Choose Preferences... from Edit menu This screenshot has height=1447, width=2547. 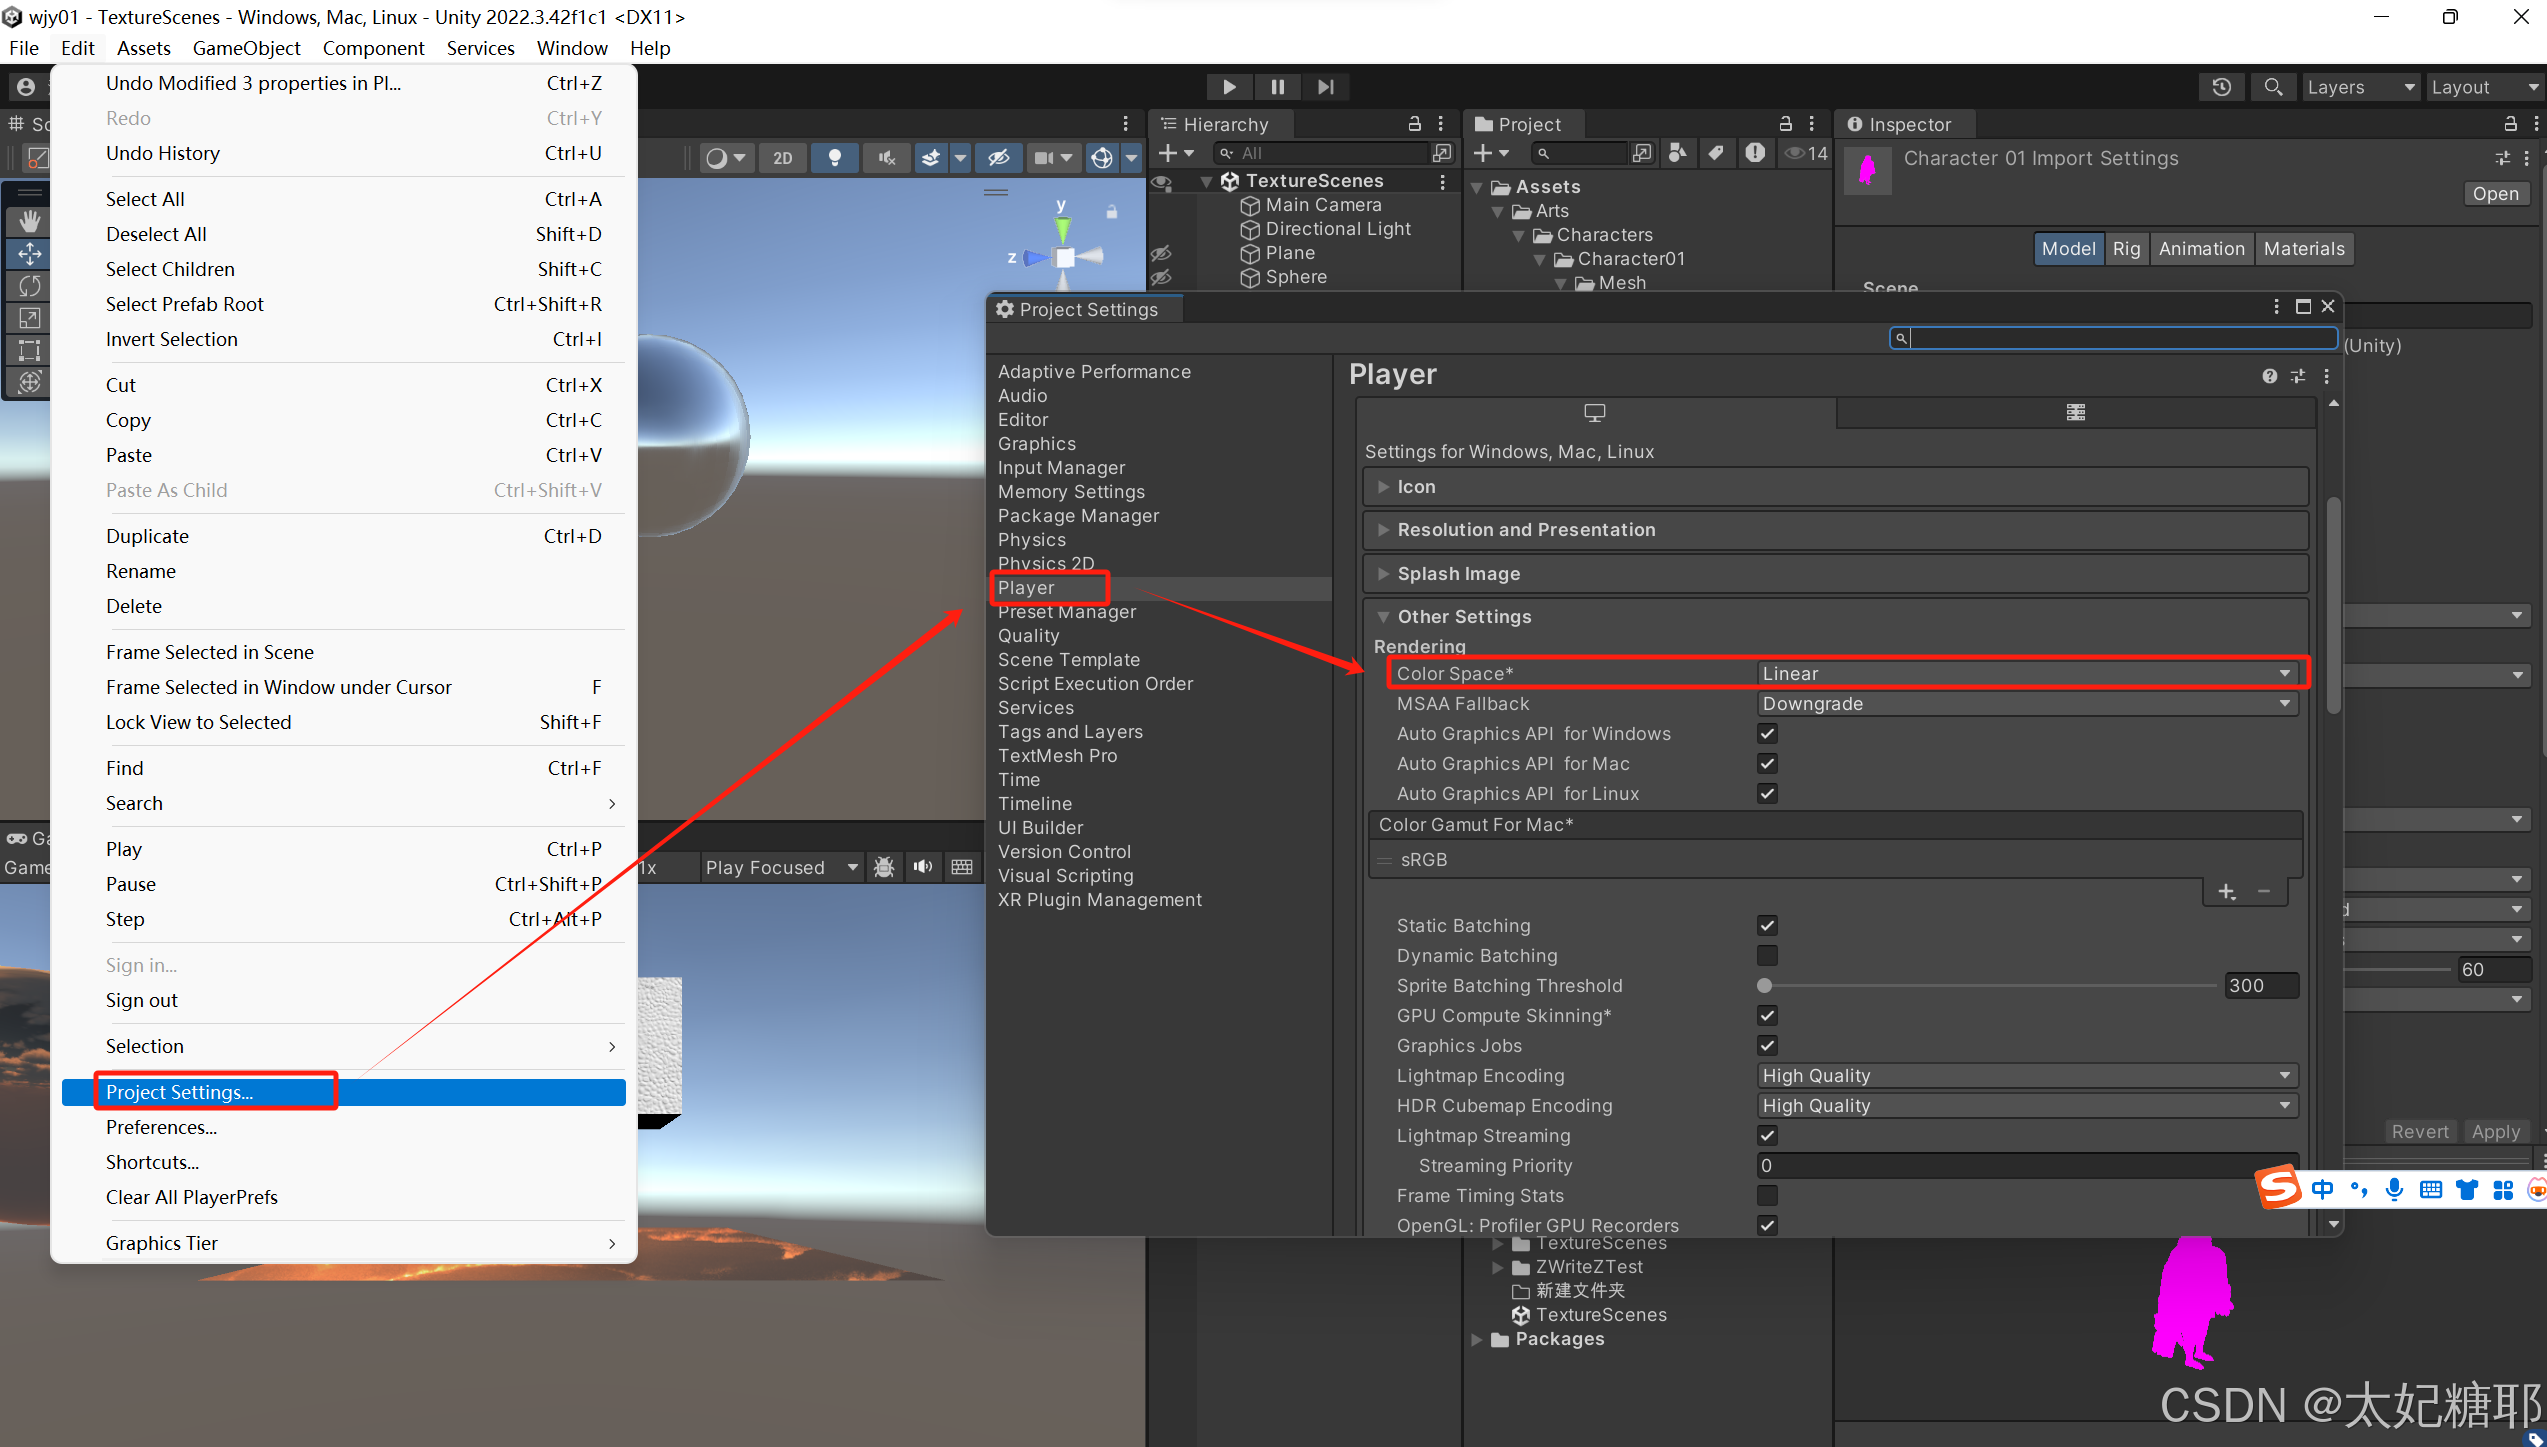[x=161, y=1127]
